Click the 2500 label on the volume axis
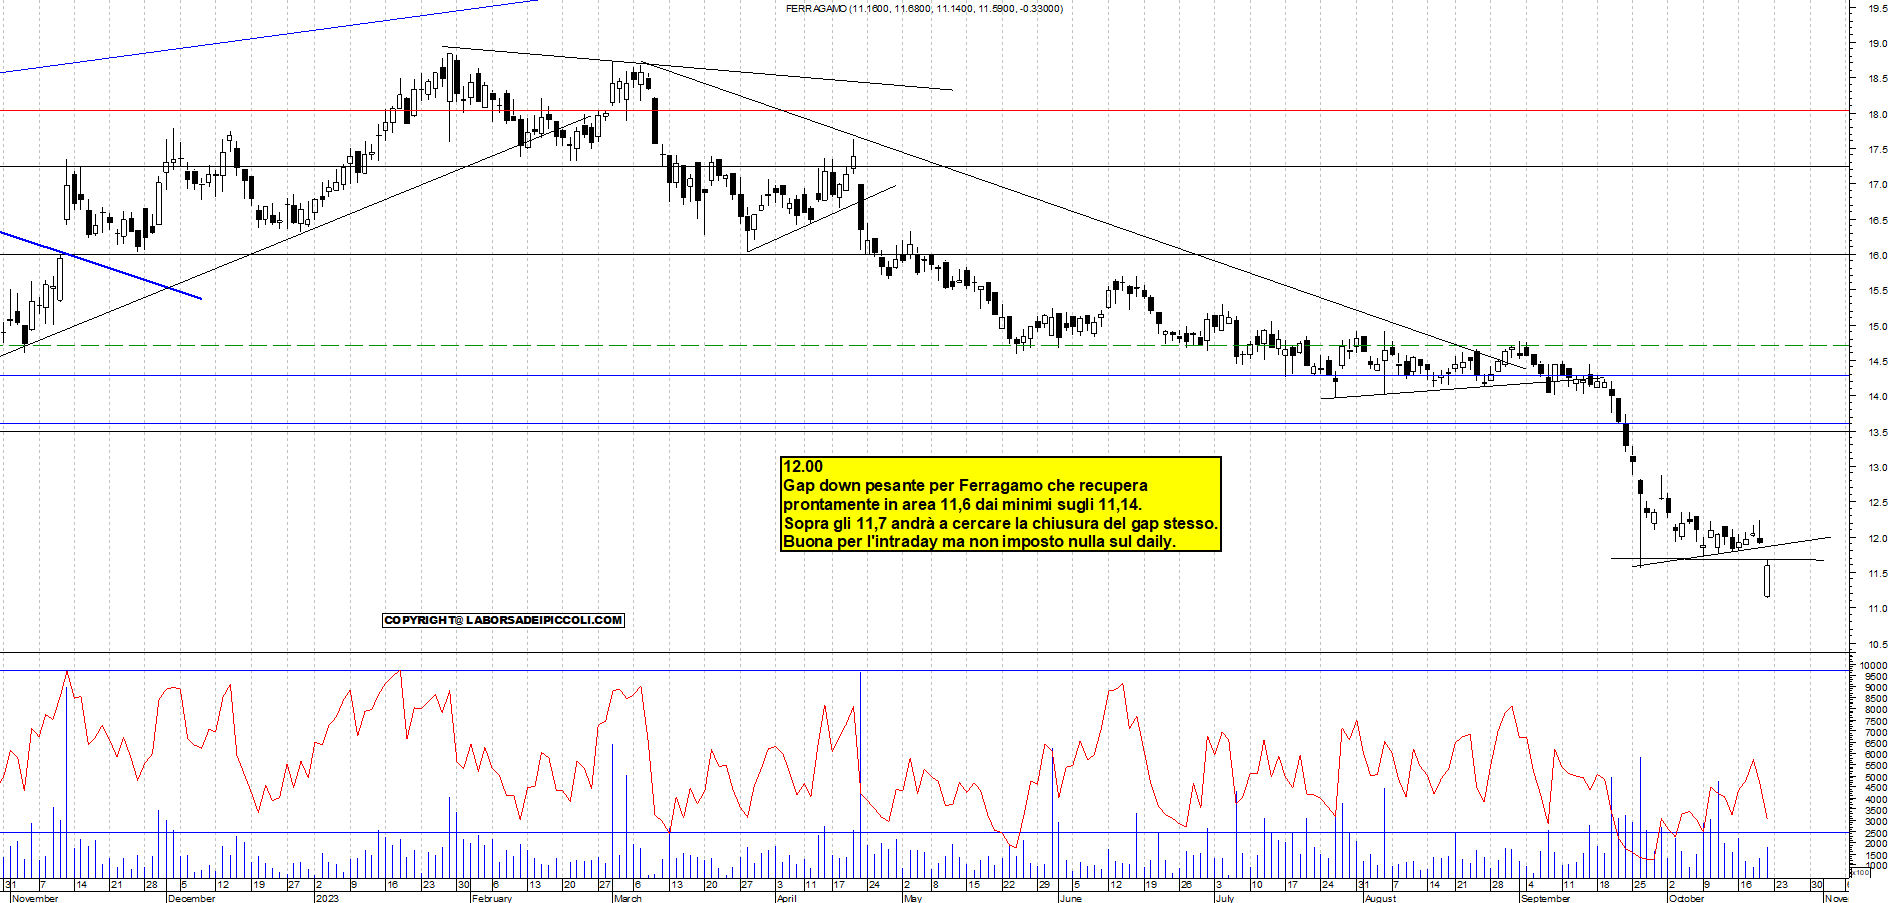Screen dimensions: 1890x903 click(x=1876, y=833)
